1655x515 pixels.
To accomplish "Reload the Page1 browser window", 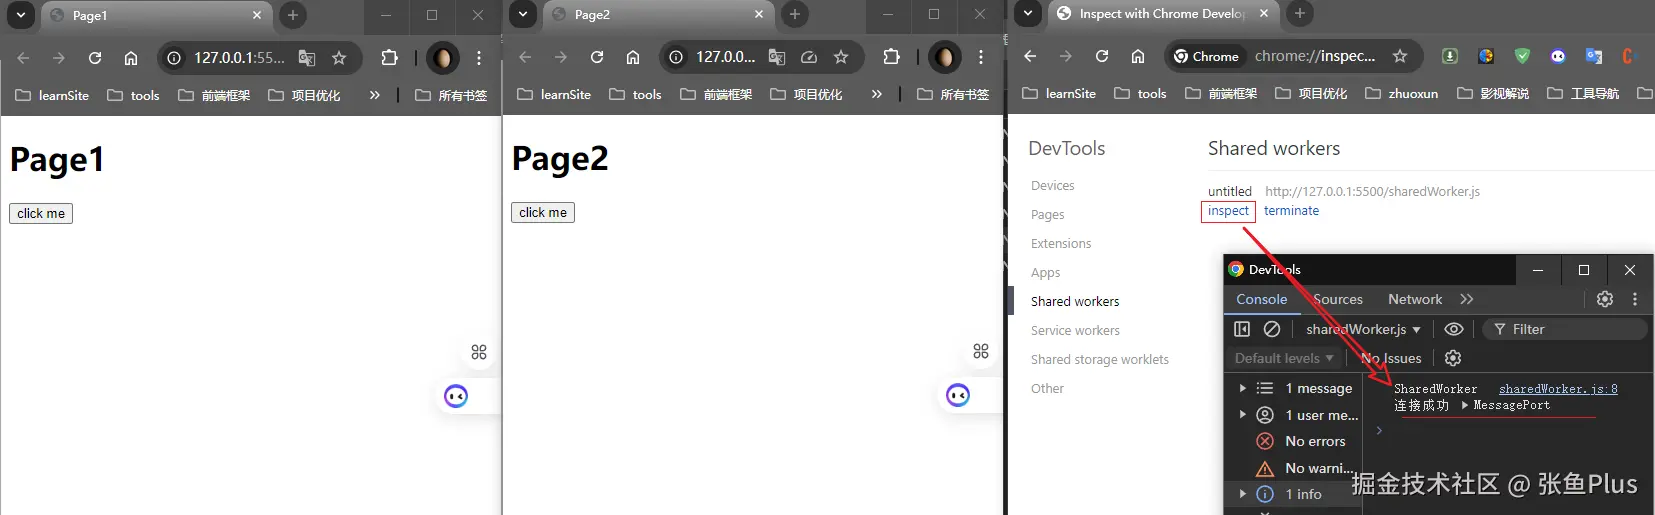I will [95, 58].
